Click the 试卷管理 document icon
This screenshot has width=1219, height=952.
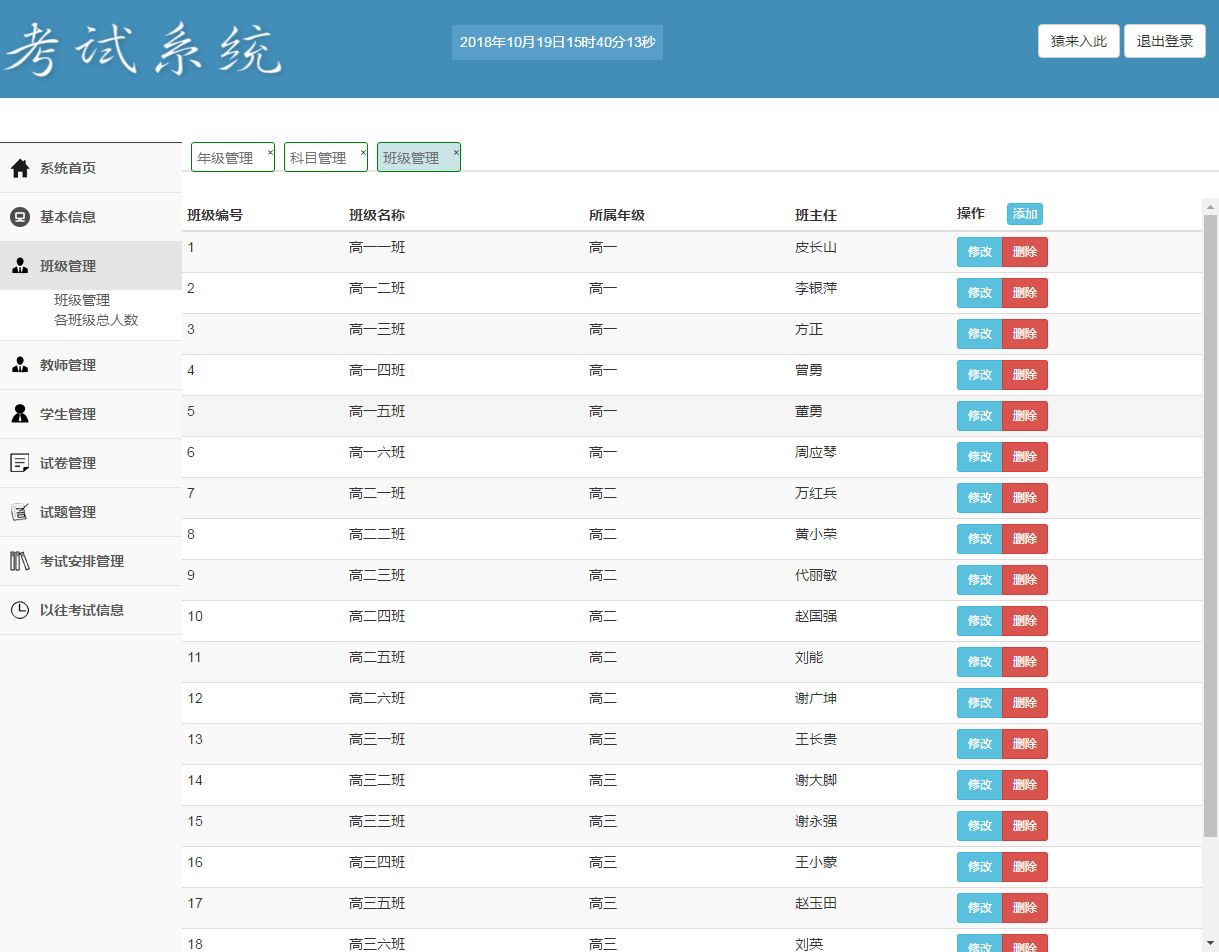tap(19, 462)
